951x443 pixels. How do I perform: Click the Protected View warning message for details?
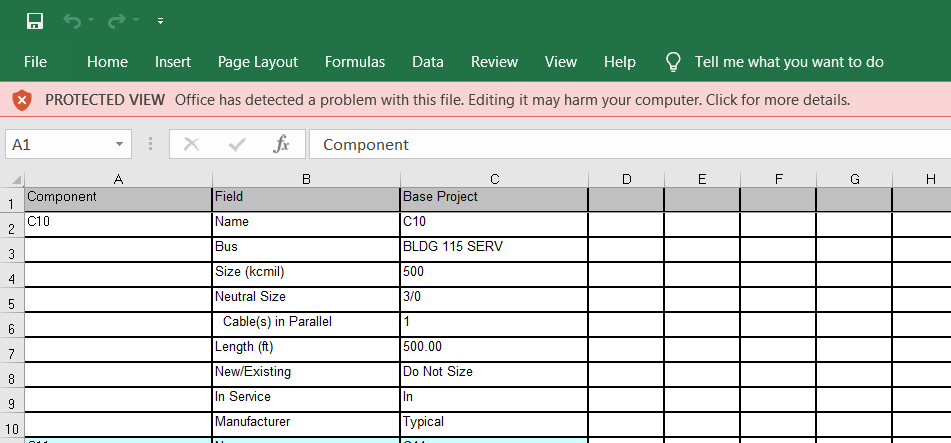[x=512, y=100]
